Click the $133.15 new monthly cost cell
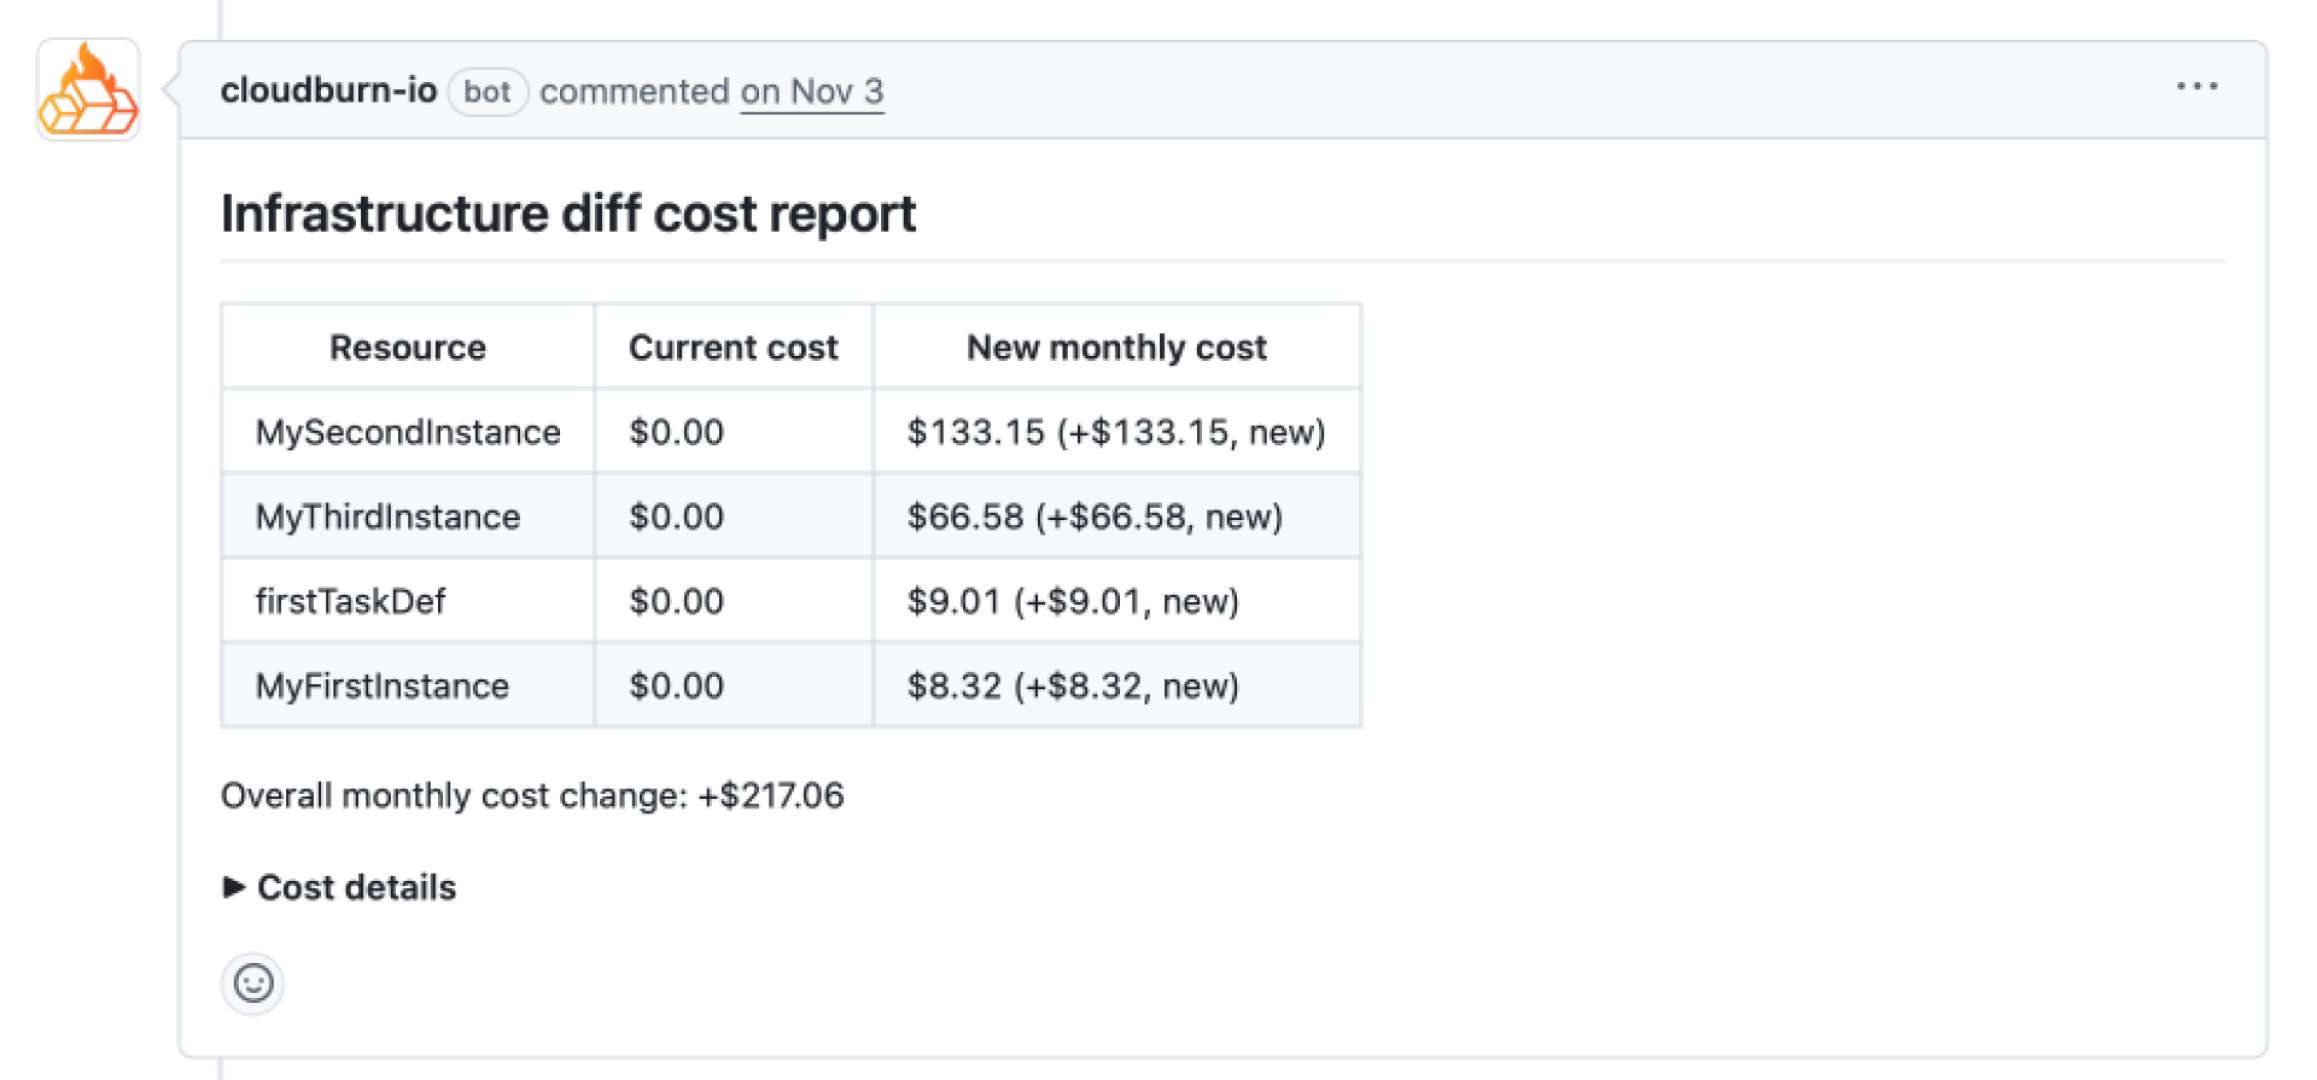 click(1116, 431)
